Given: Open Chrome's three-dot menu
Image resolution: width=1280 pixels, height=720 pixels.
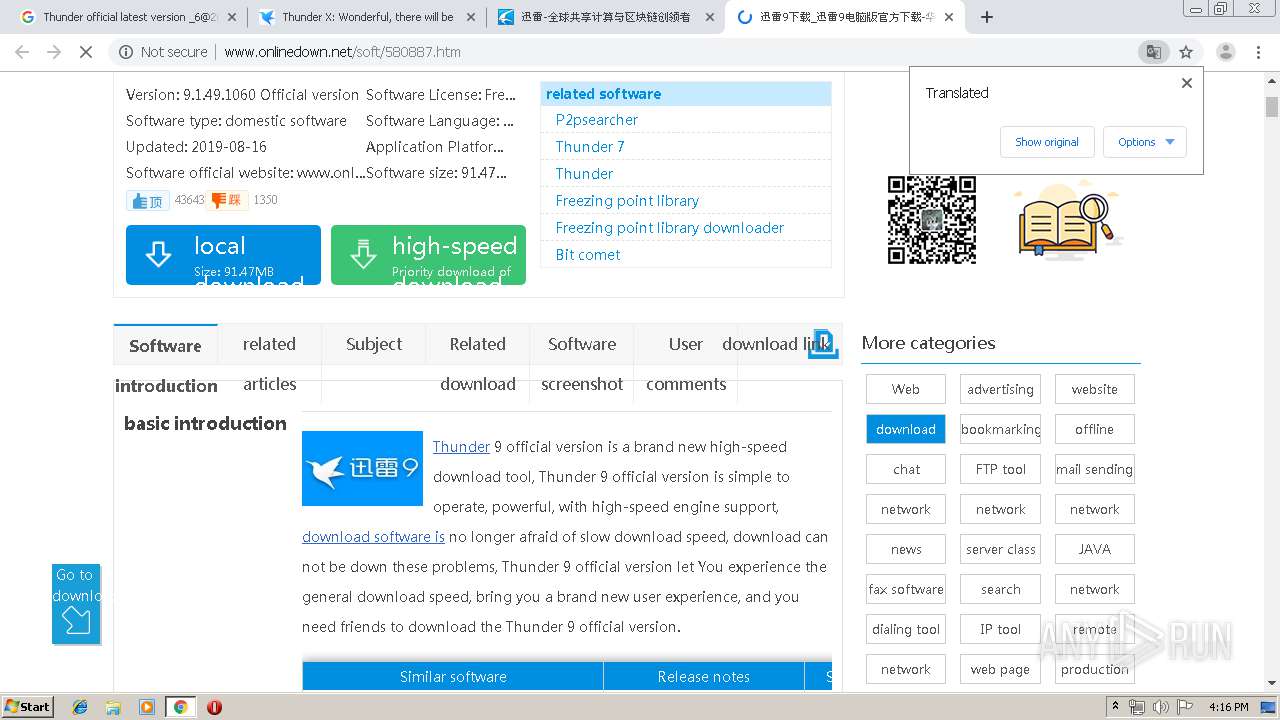Looking at the screenshot, I should [x=1258, y=52].
